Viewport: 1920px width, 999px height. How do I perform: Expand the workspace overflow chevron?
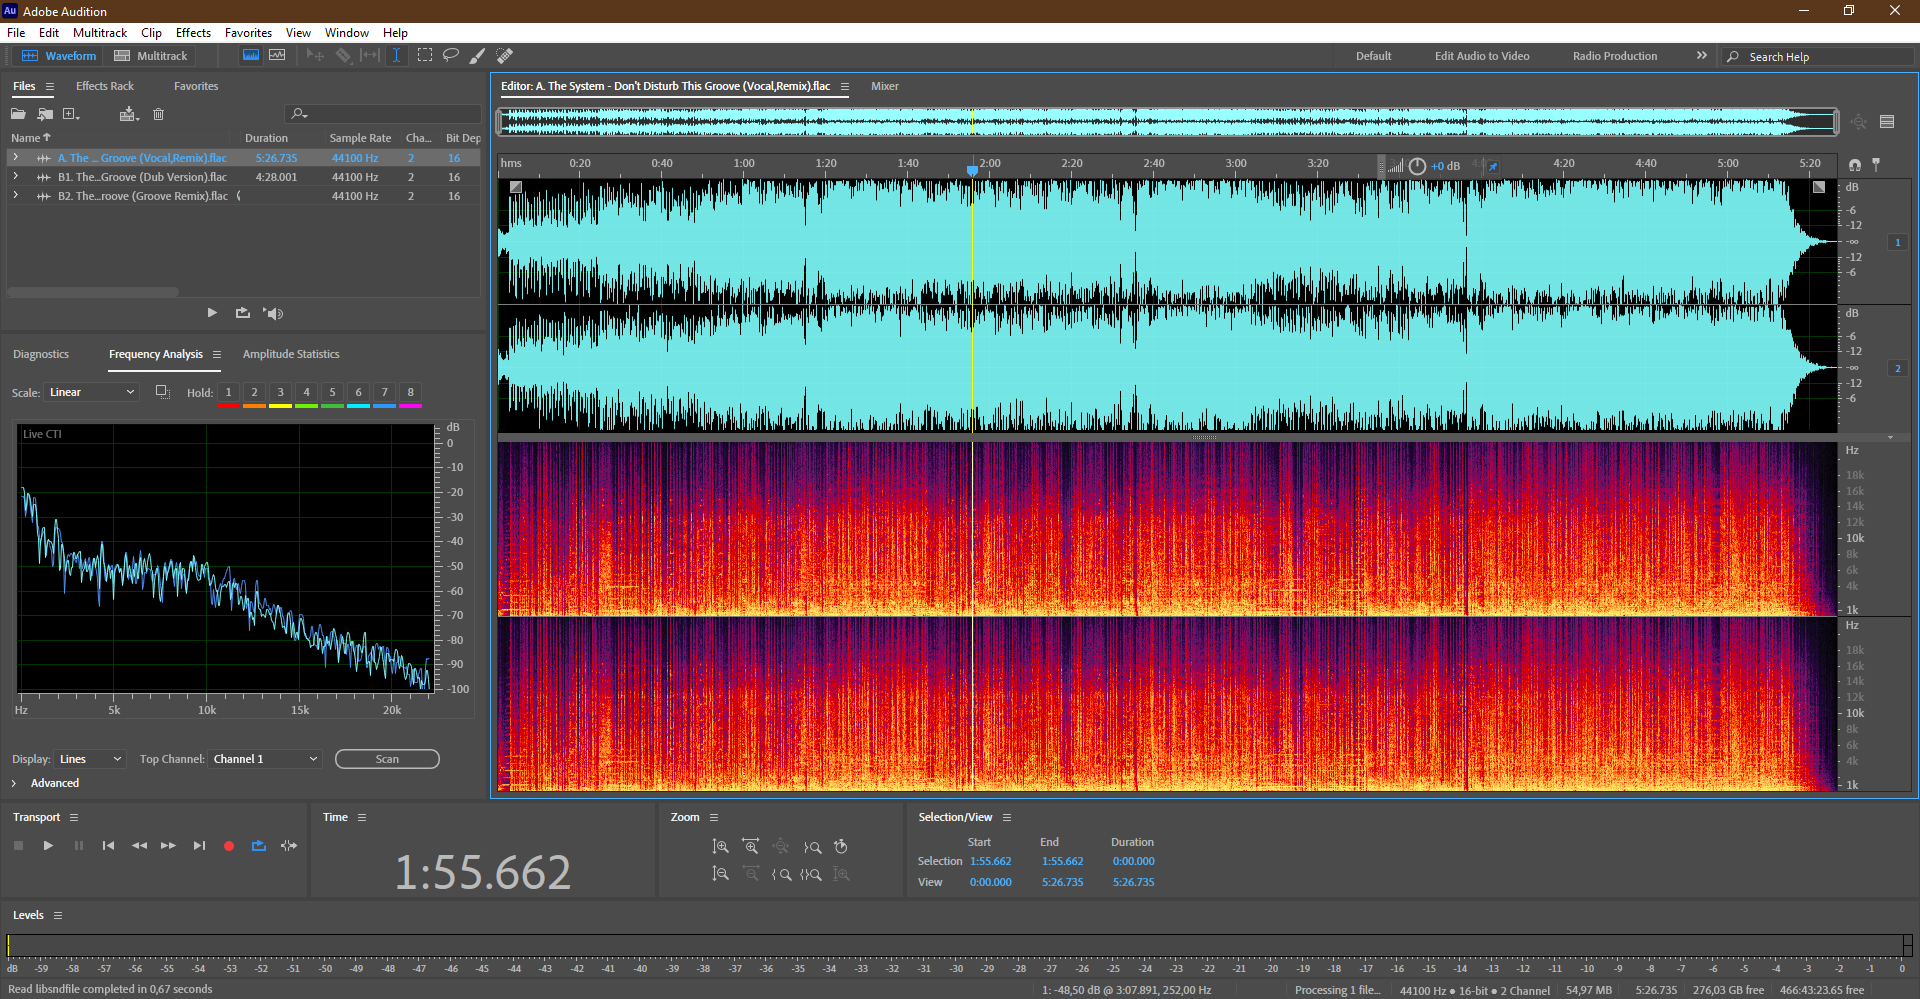click(1701, 56)
